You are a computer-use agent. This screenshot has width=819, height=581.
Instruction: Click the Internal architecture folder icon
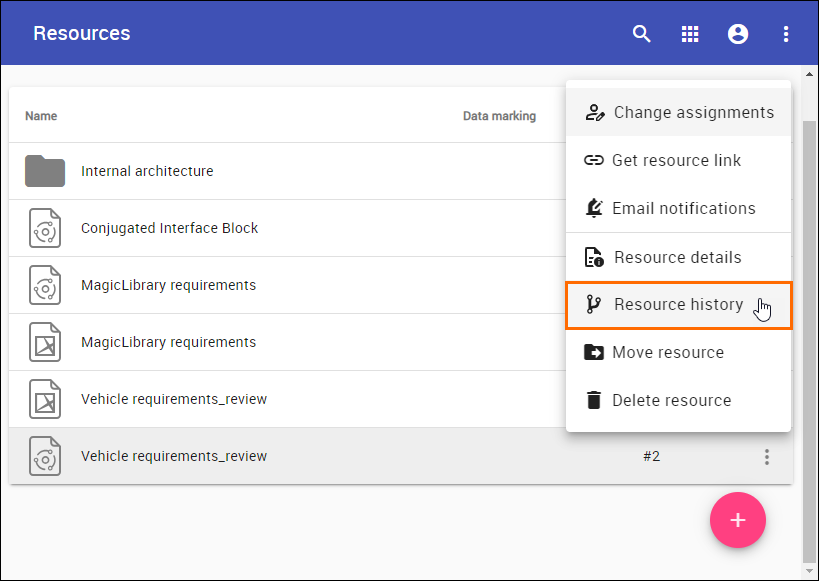tap(45, 171)
